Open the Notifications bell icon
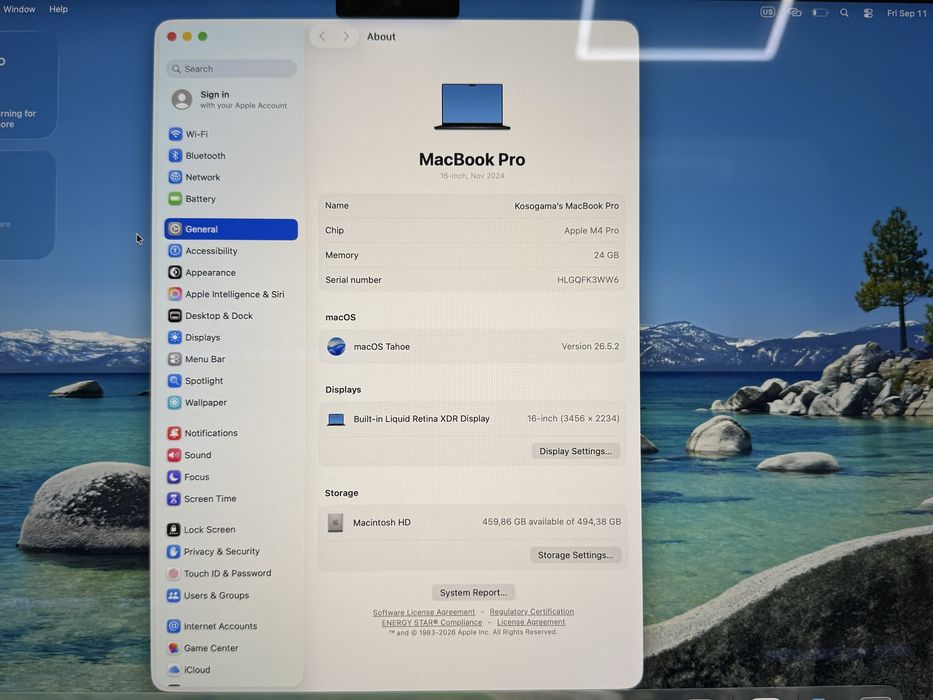This screenshot has width=933, height=700. 174,433
